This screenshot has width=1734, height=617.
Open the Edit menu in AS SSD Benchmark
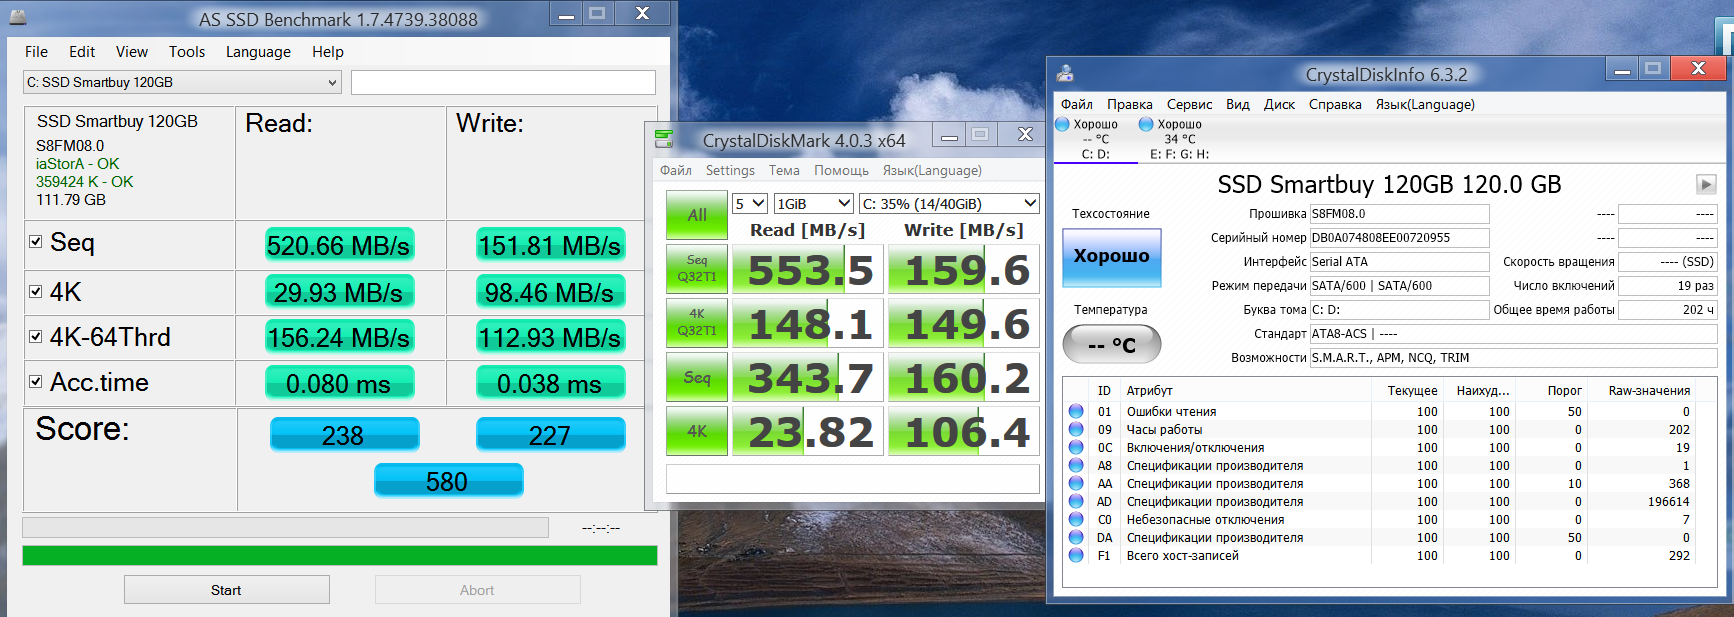click(82, 52)
